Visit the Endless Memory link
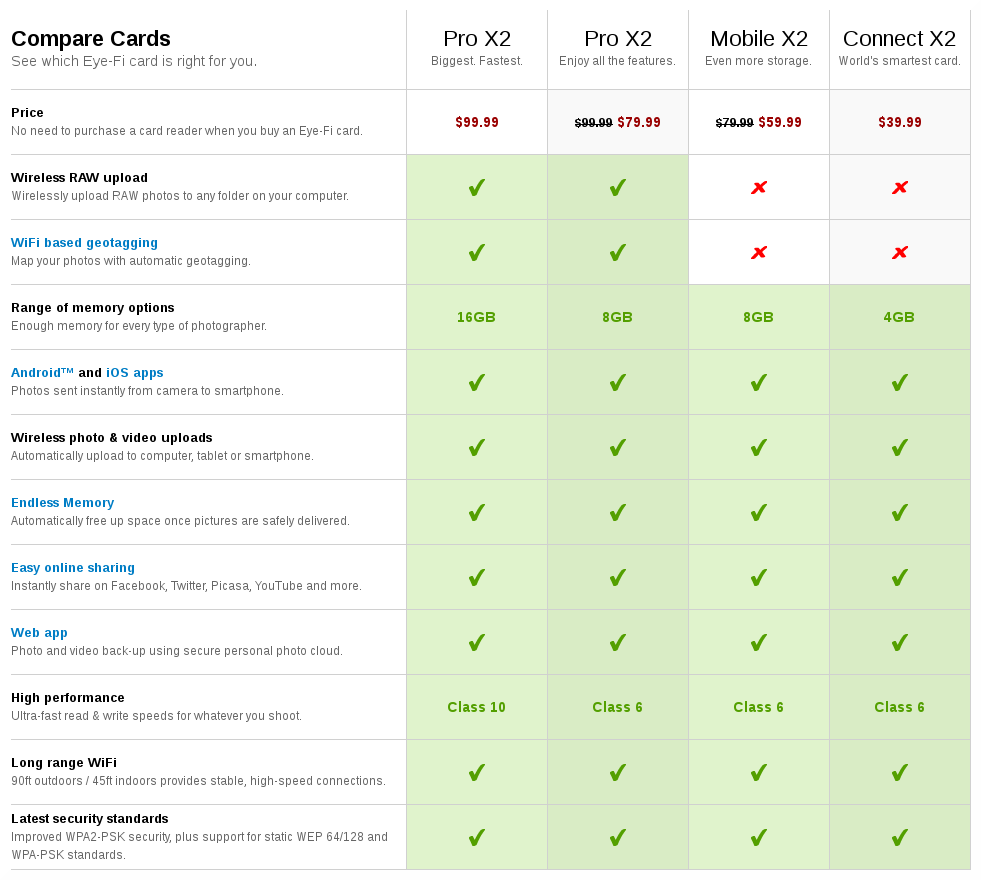981x880 pixels. (x=62, y=503)
